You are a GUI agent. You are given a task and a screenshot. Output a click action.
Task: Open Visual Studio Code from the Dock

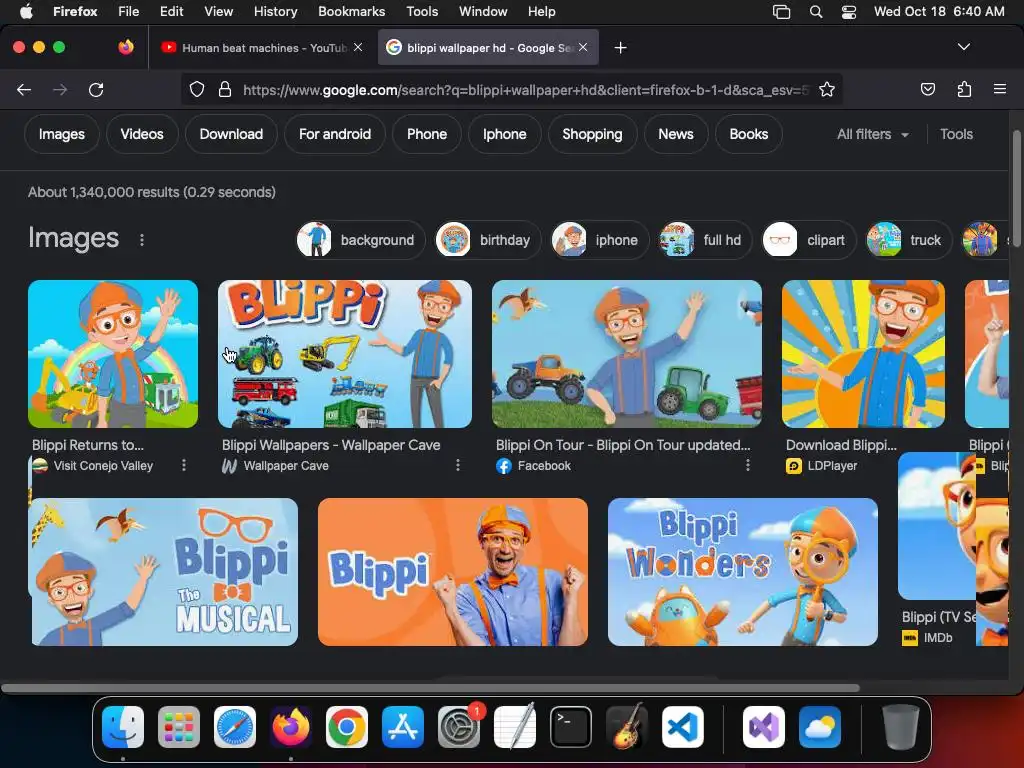[682, 727]
